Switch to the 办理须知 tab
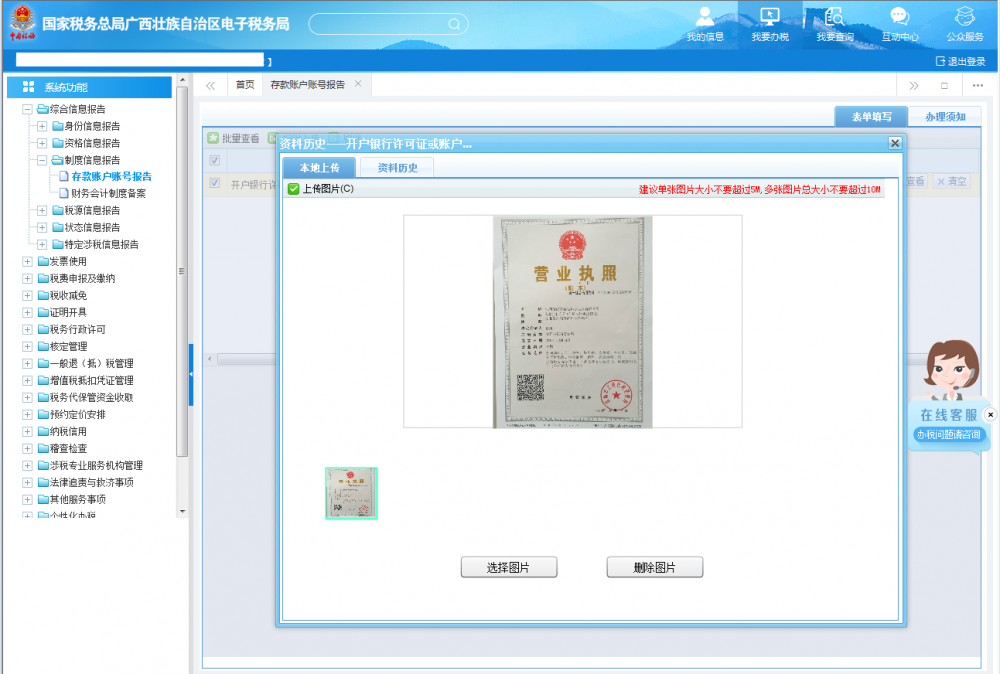This screenshot has width=1000, height=674. (945, 117)
